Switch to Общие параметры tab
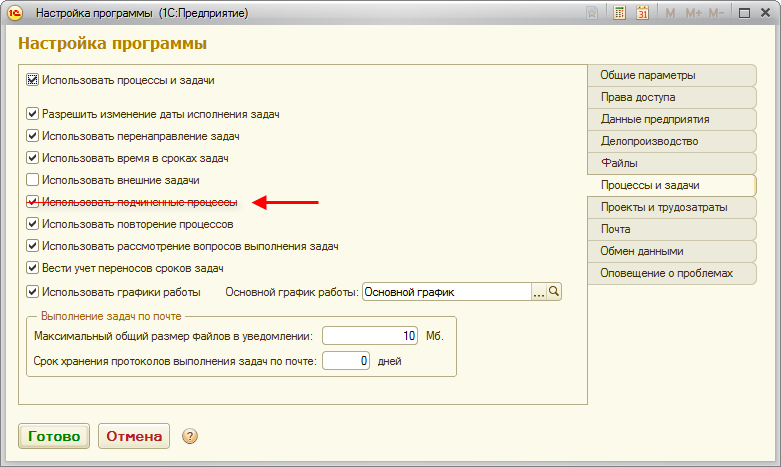Viewport: 781px width, 467px height. (x=672, y=75)
